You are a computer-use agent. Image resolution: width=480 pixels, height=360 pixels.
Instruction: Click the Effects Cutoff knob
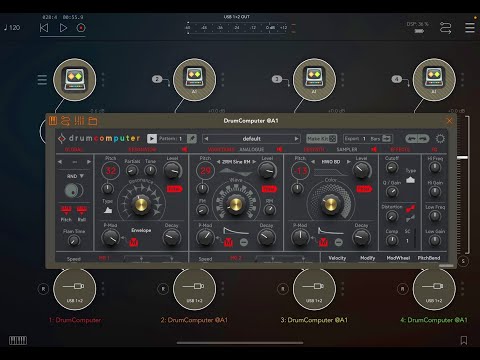tap(392, 167)
